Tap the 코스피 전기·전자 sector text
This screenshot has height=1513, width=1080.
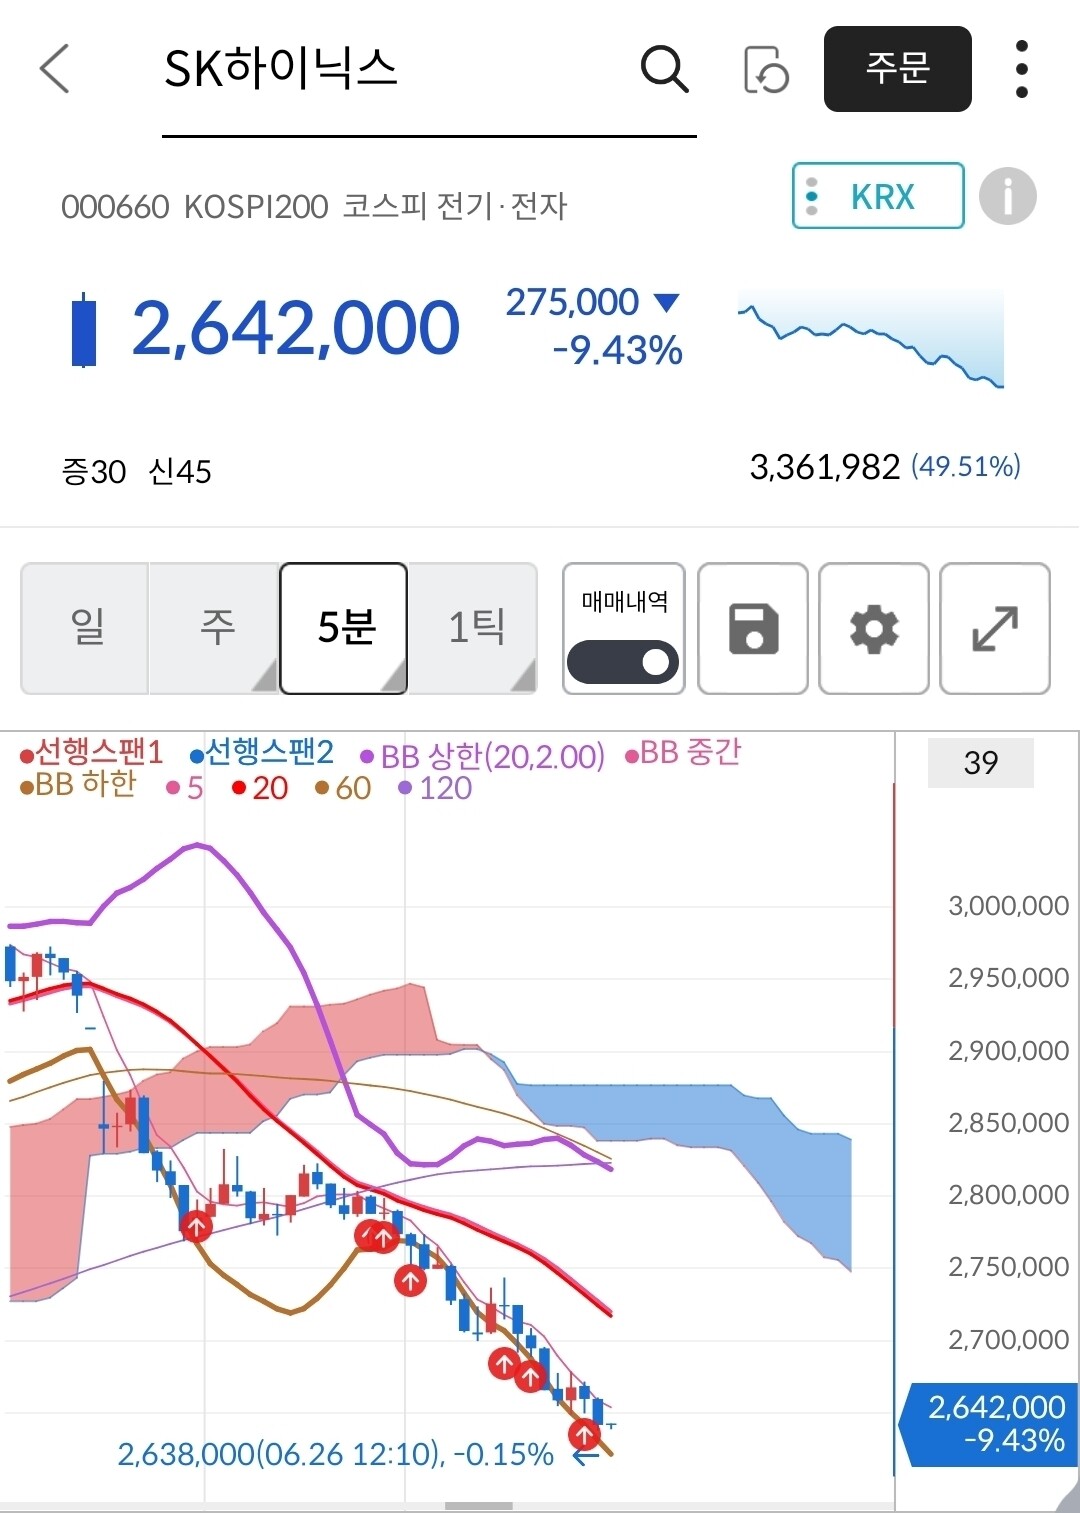(x=455, y=206)
